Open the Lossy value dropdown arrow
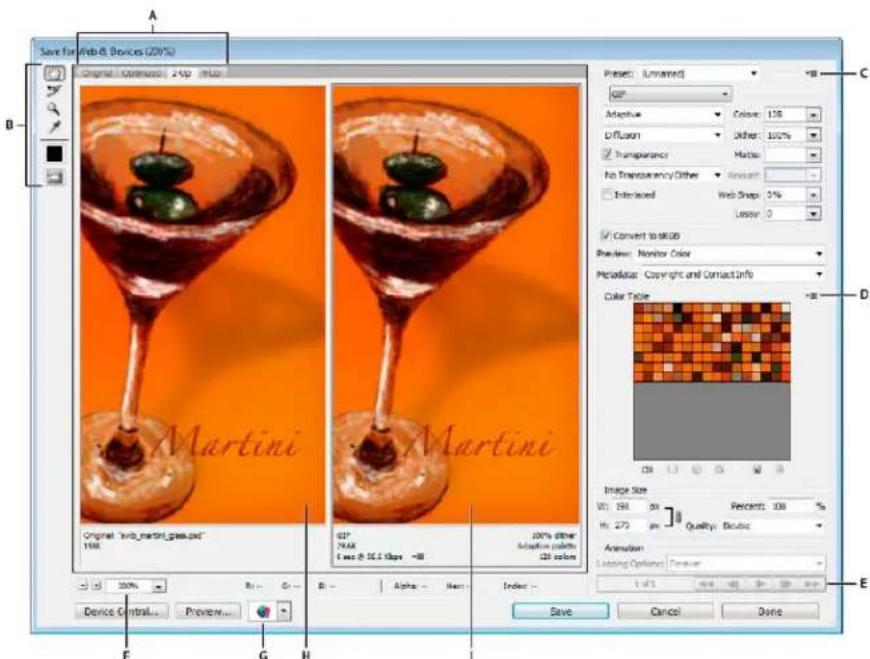The image size is (870, 659). [813, 214]
